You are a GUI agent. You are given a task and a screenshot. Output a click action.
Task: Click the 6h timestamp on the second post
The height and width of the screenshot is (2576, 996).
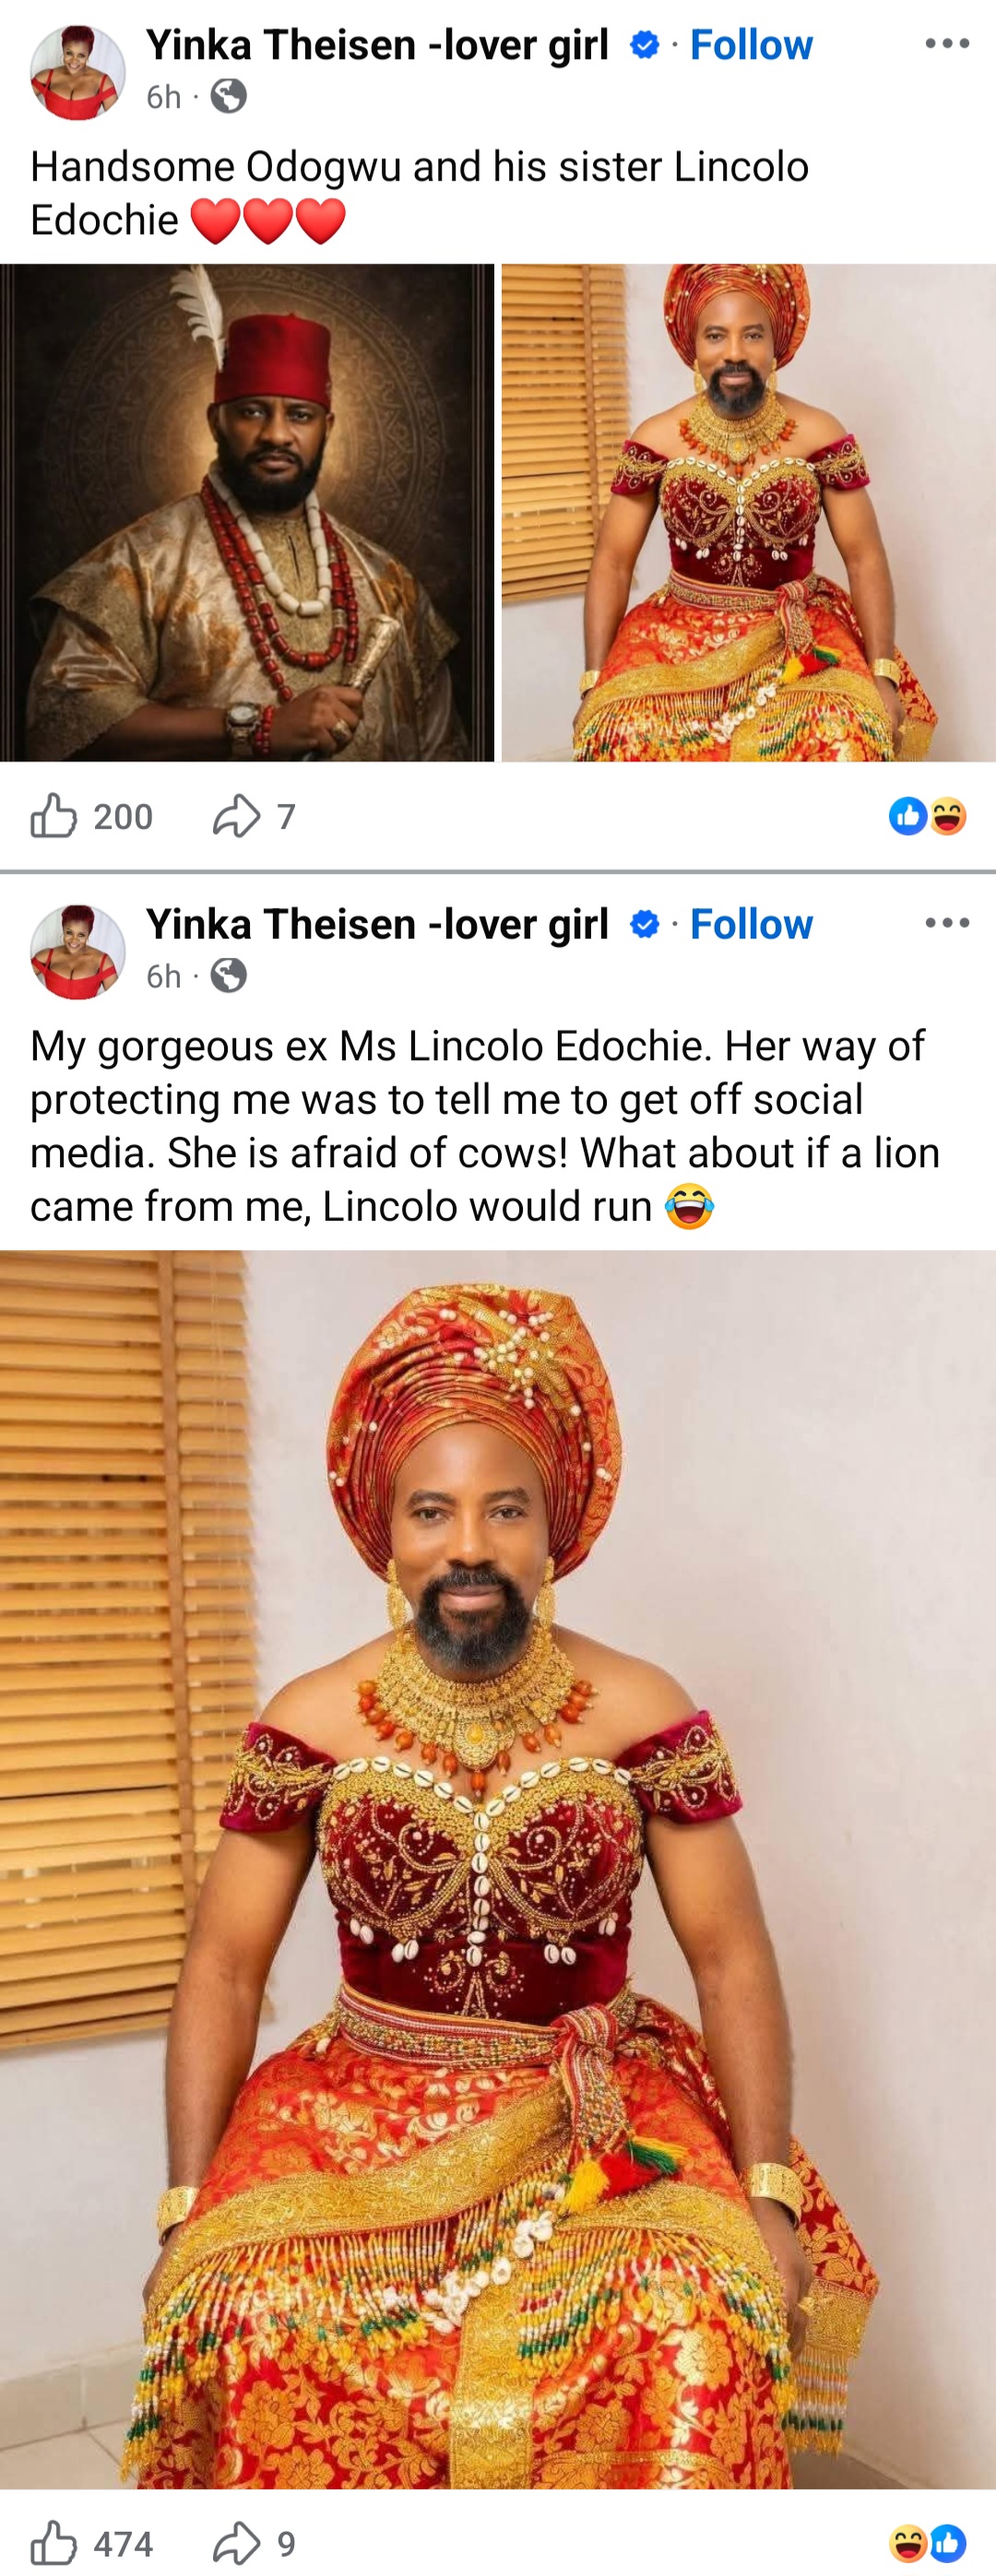click(x=163, y=976)
